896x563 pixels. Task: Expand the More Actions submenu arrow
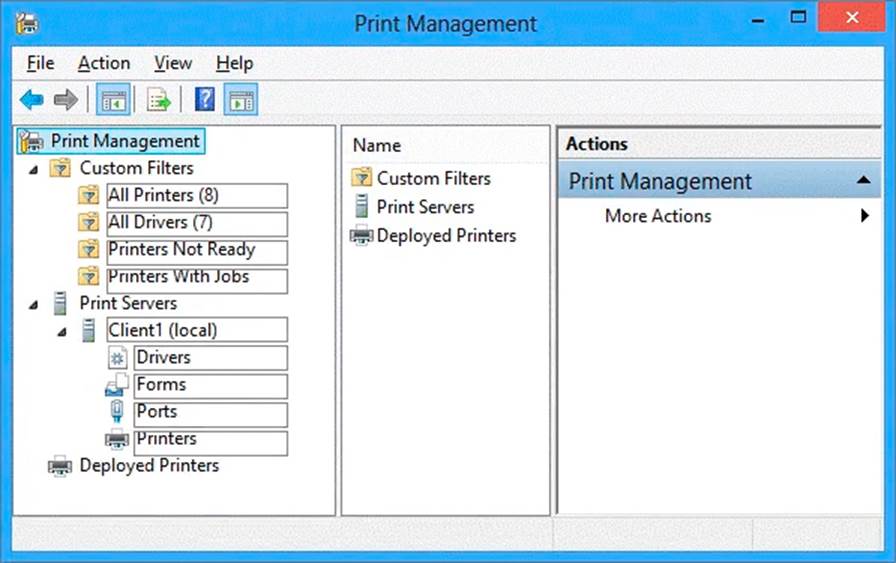[865, 215]
